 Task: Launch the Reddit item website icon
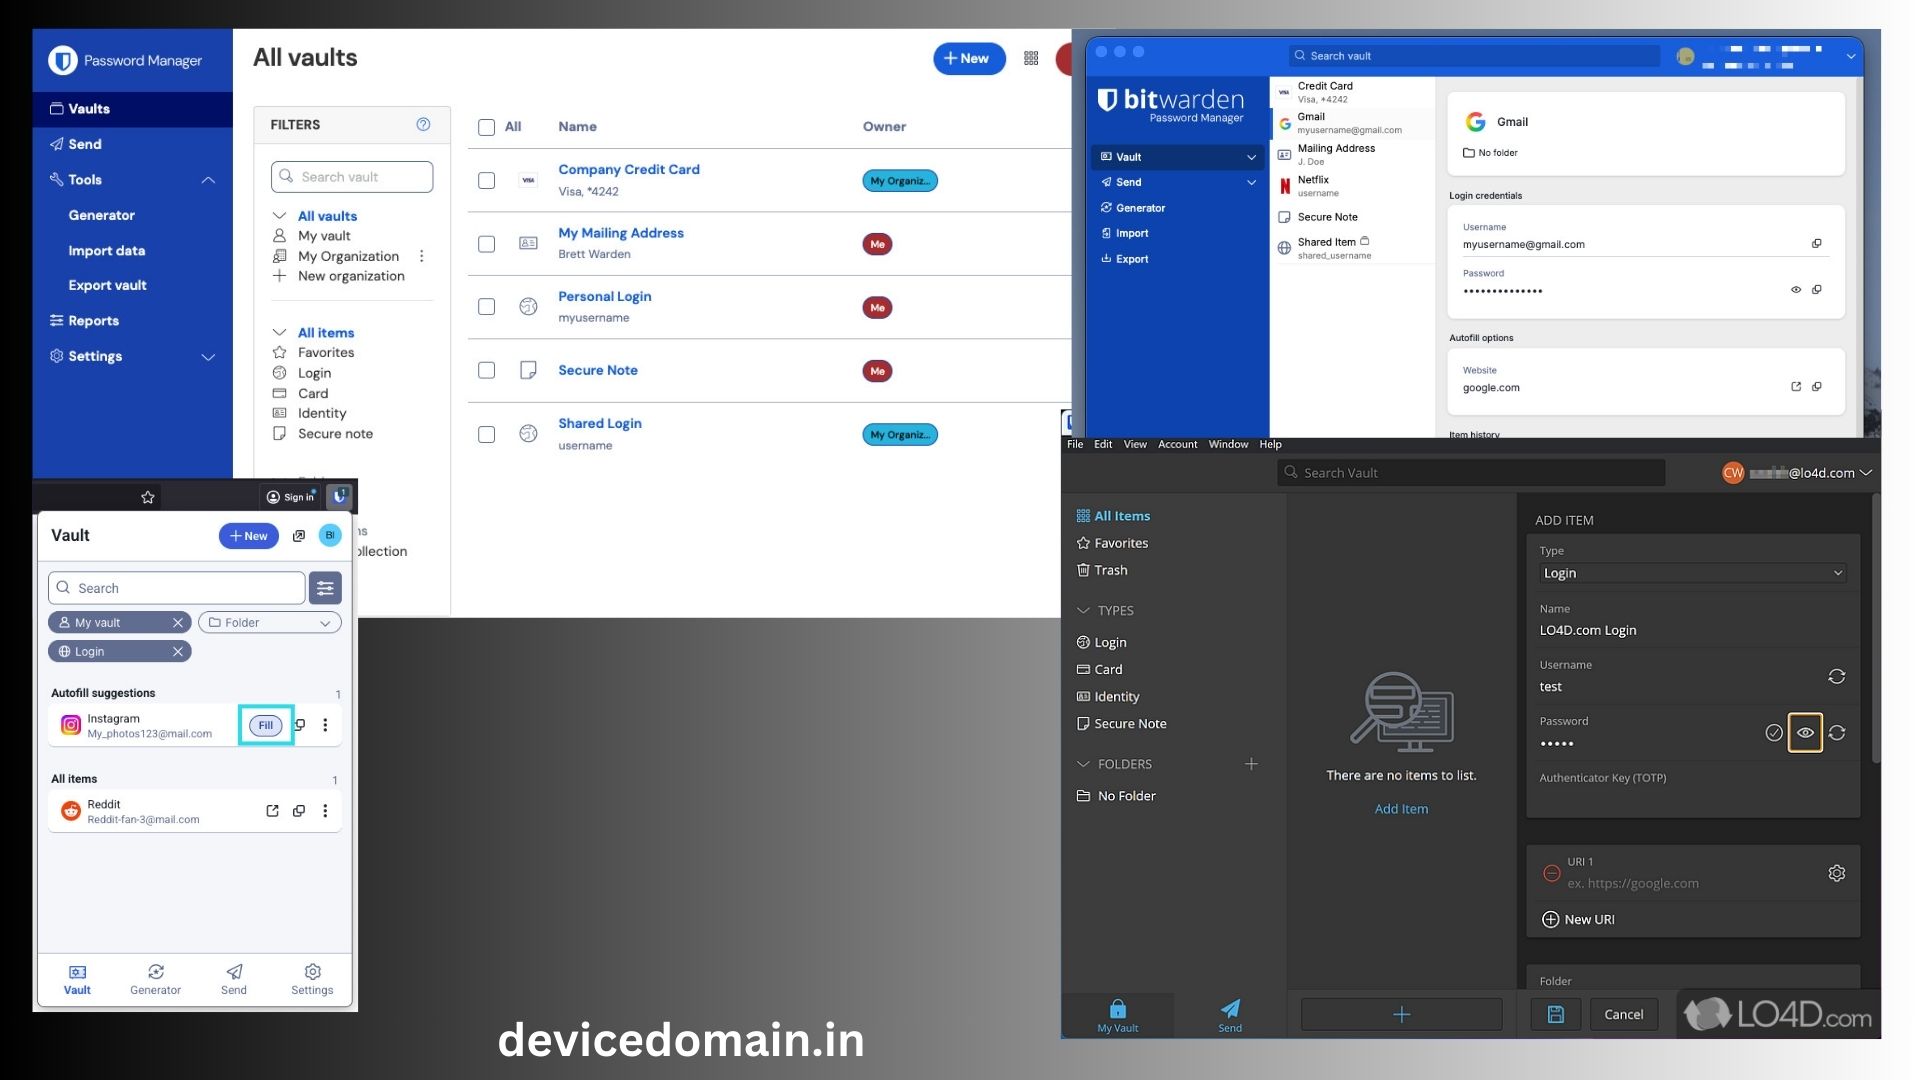tap(272, 811)
